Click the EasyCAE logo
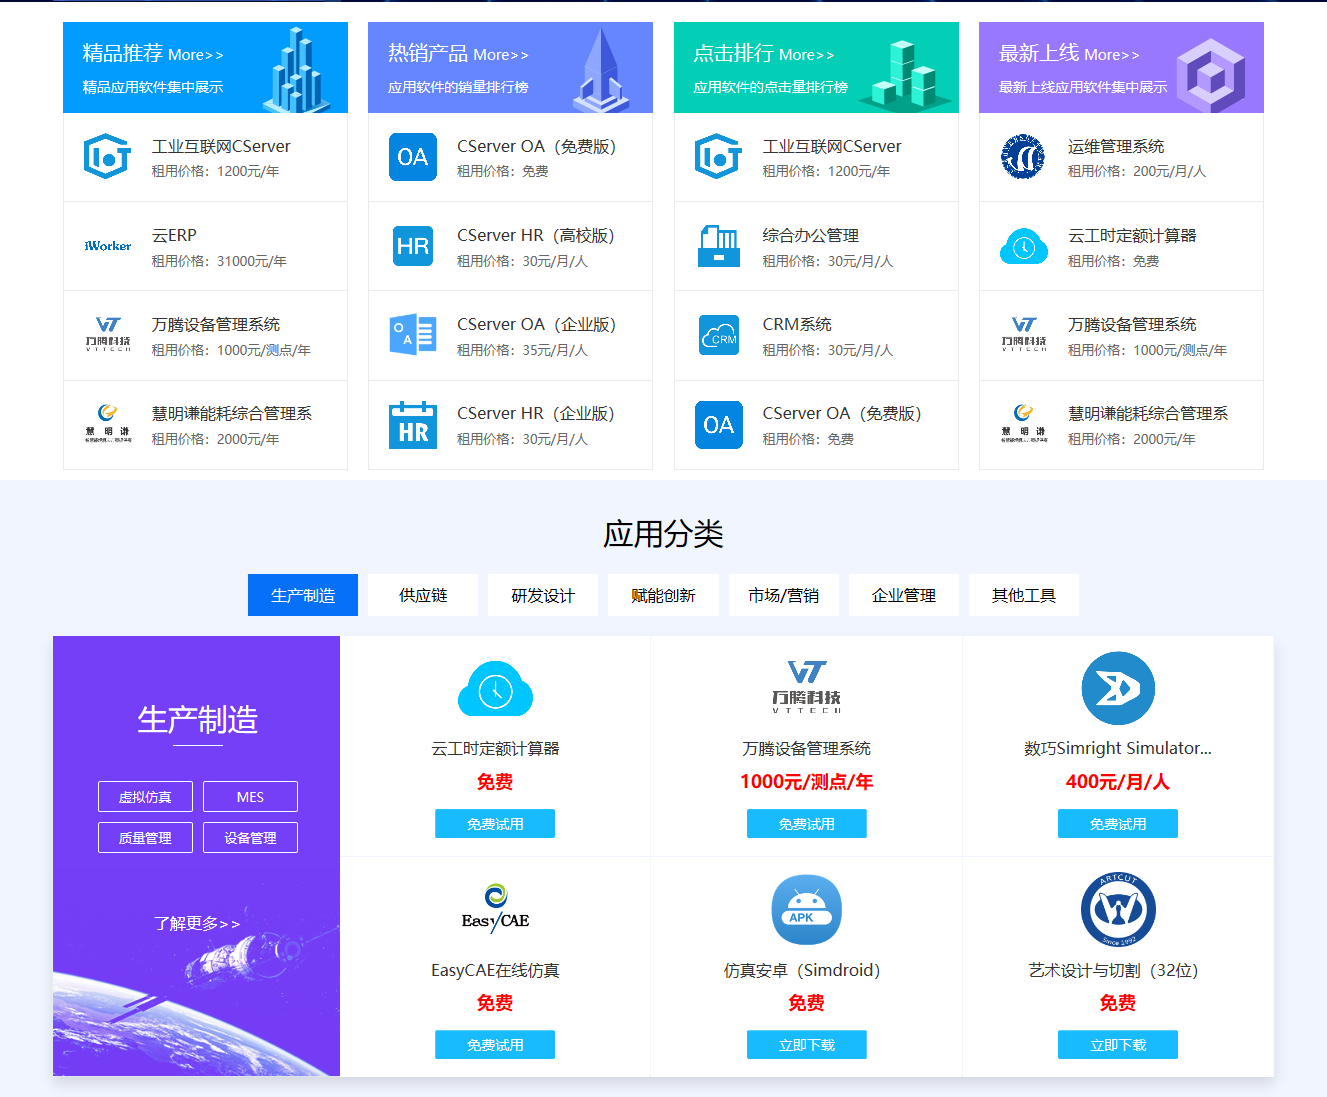Image resolution: width=1327 pixels, height=1097 pixels. click(x=495, y=909)
